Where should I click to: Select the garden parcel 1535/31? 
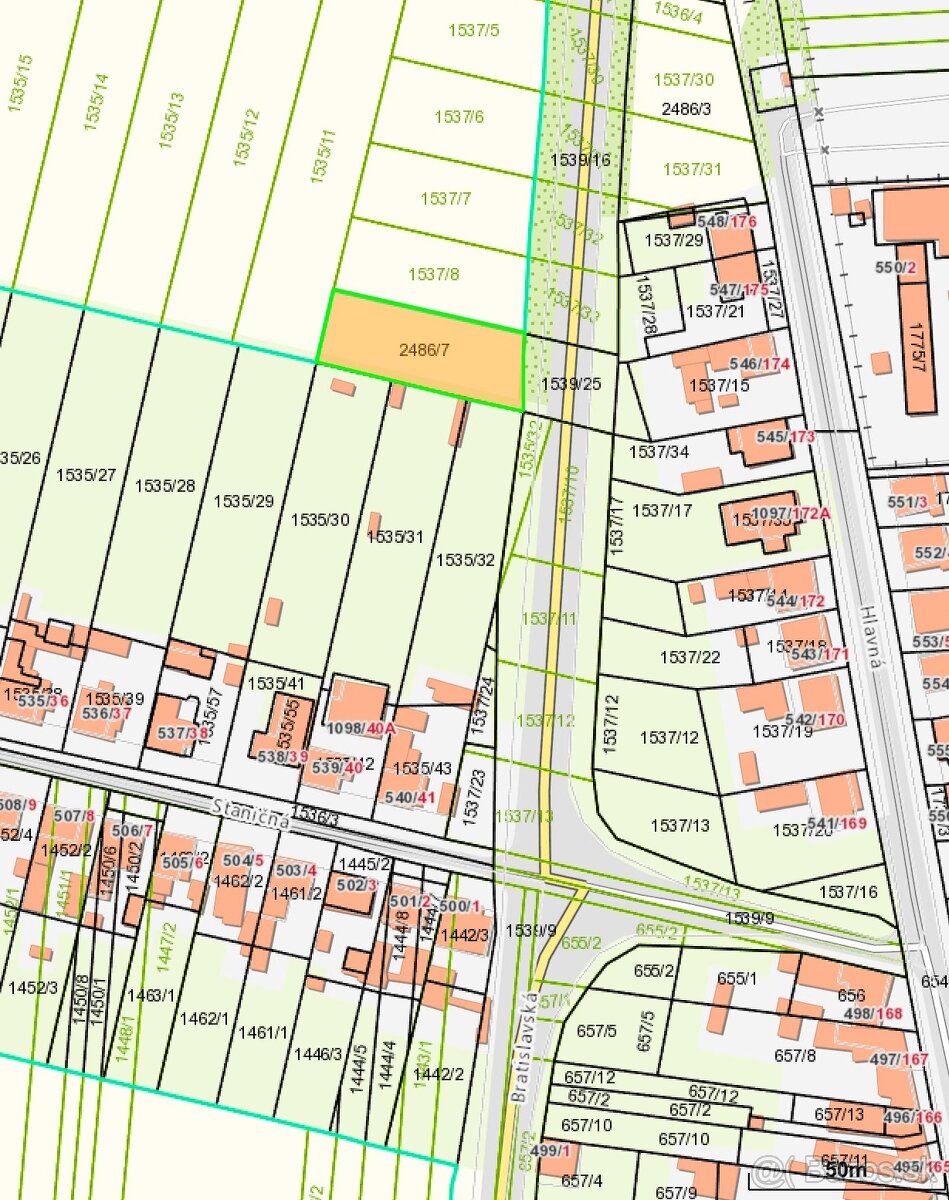[396, 537]
